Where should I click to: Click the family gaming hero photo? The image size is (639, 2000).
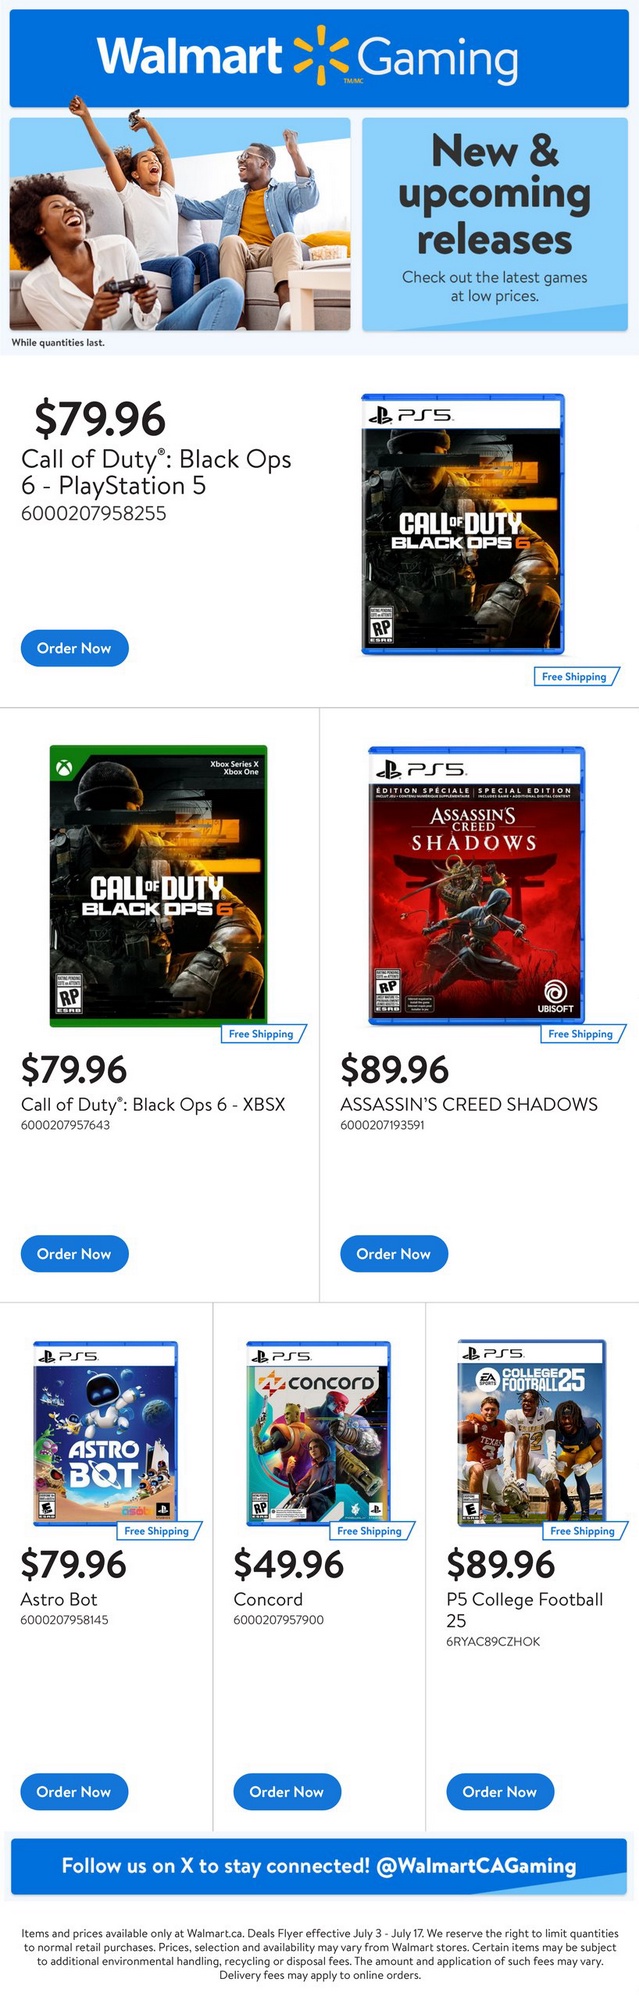pyautogui.click(x=180, y=224)
